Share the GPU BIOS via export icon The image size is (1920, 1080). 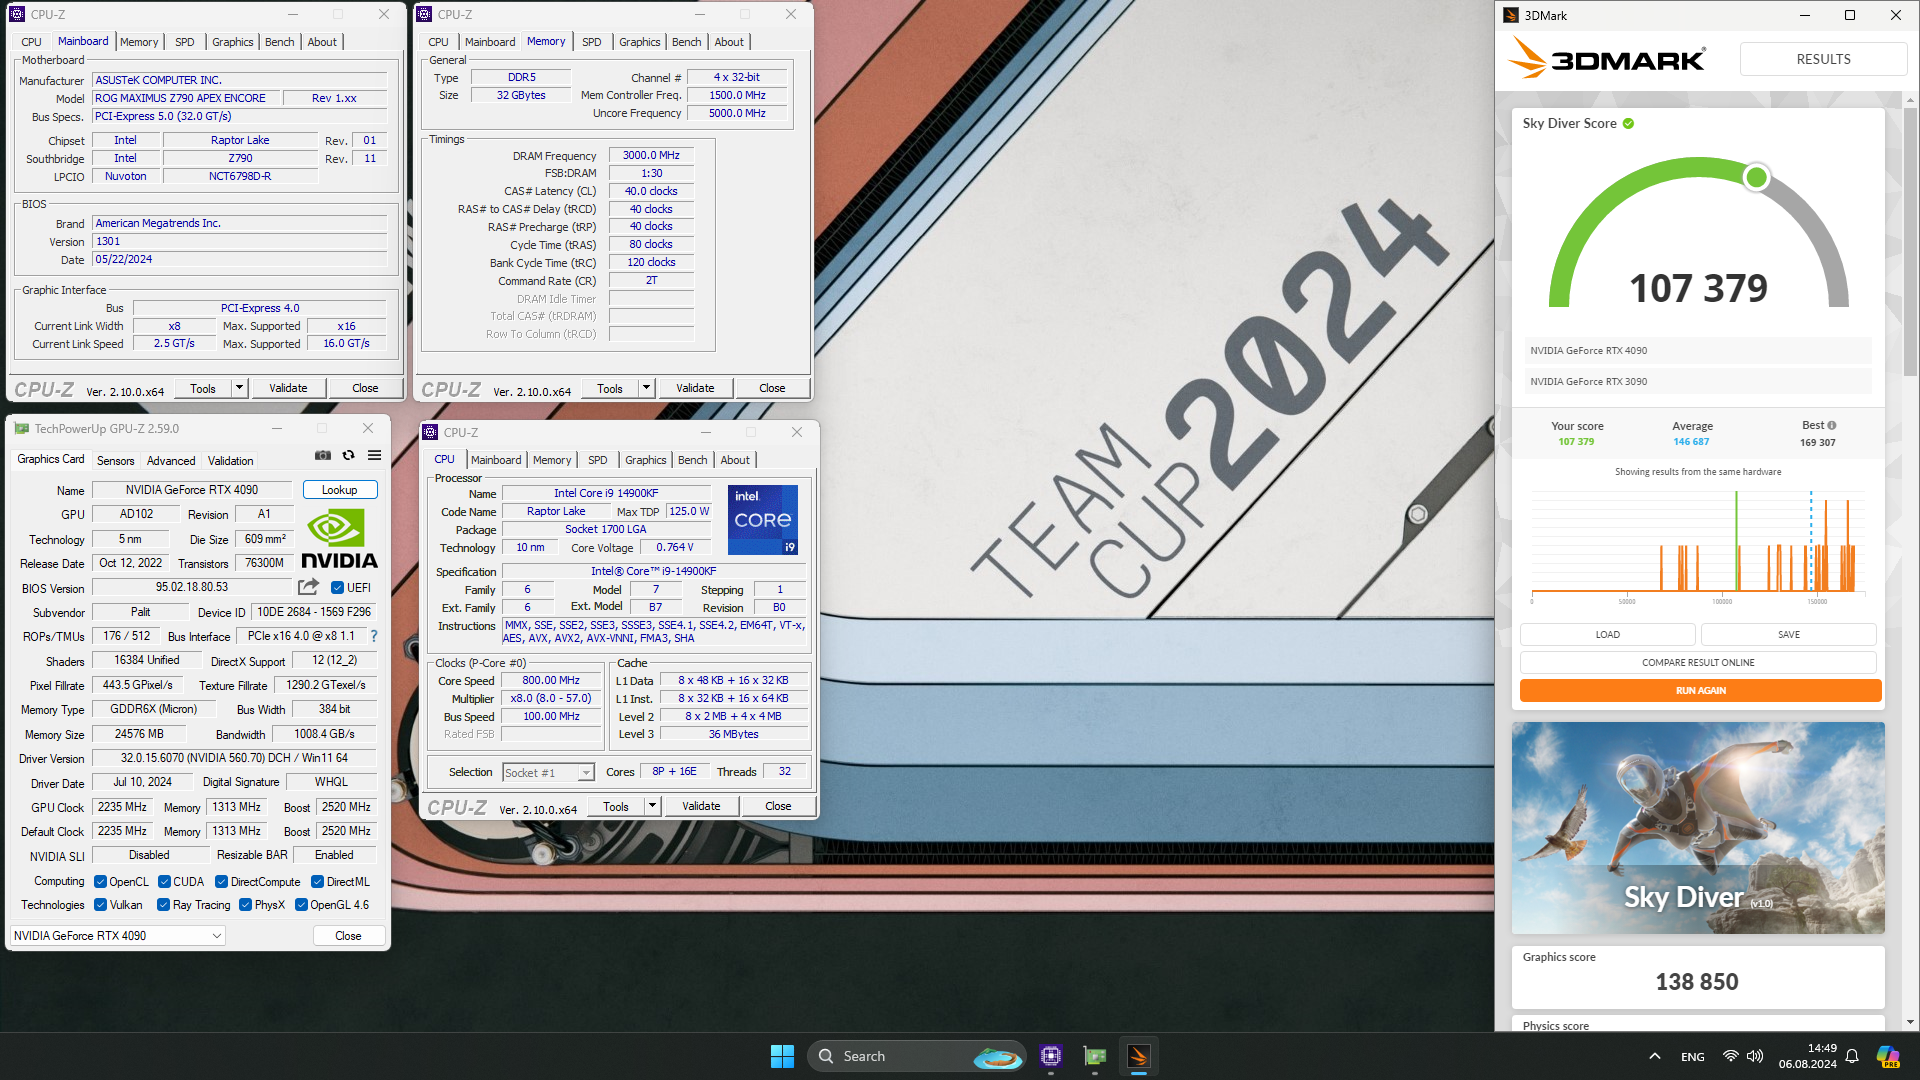[x=308, y=587]
